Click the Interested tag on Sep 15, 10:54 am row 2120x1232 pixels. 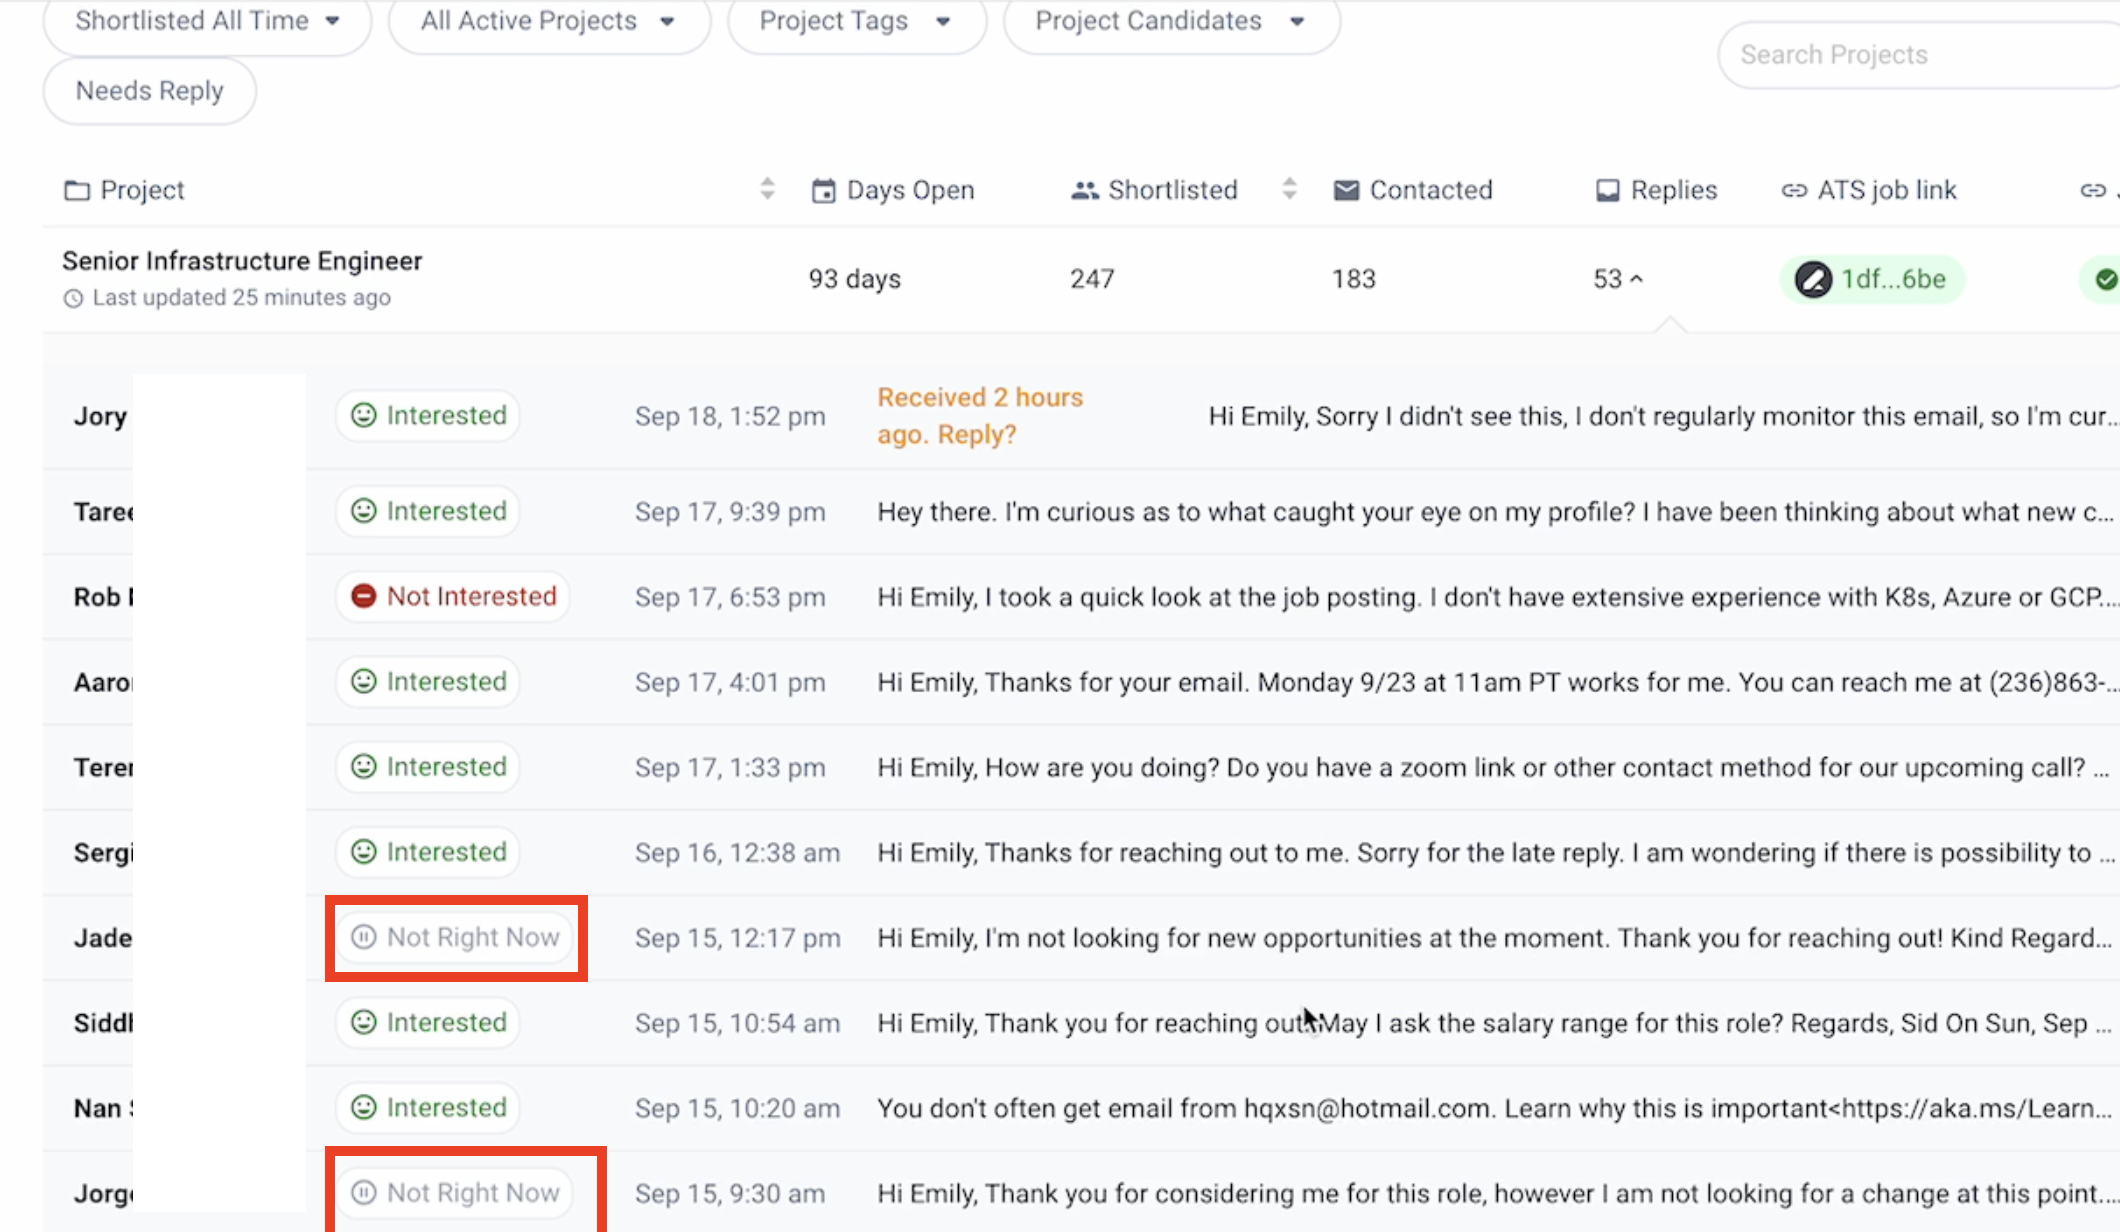[428, 1022]
